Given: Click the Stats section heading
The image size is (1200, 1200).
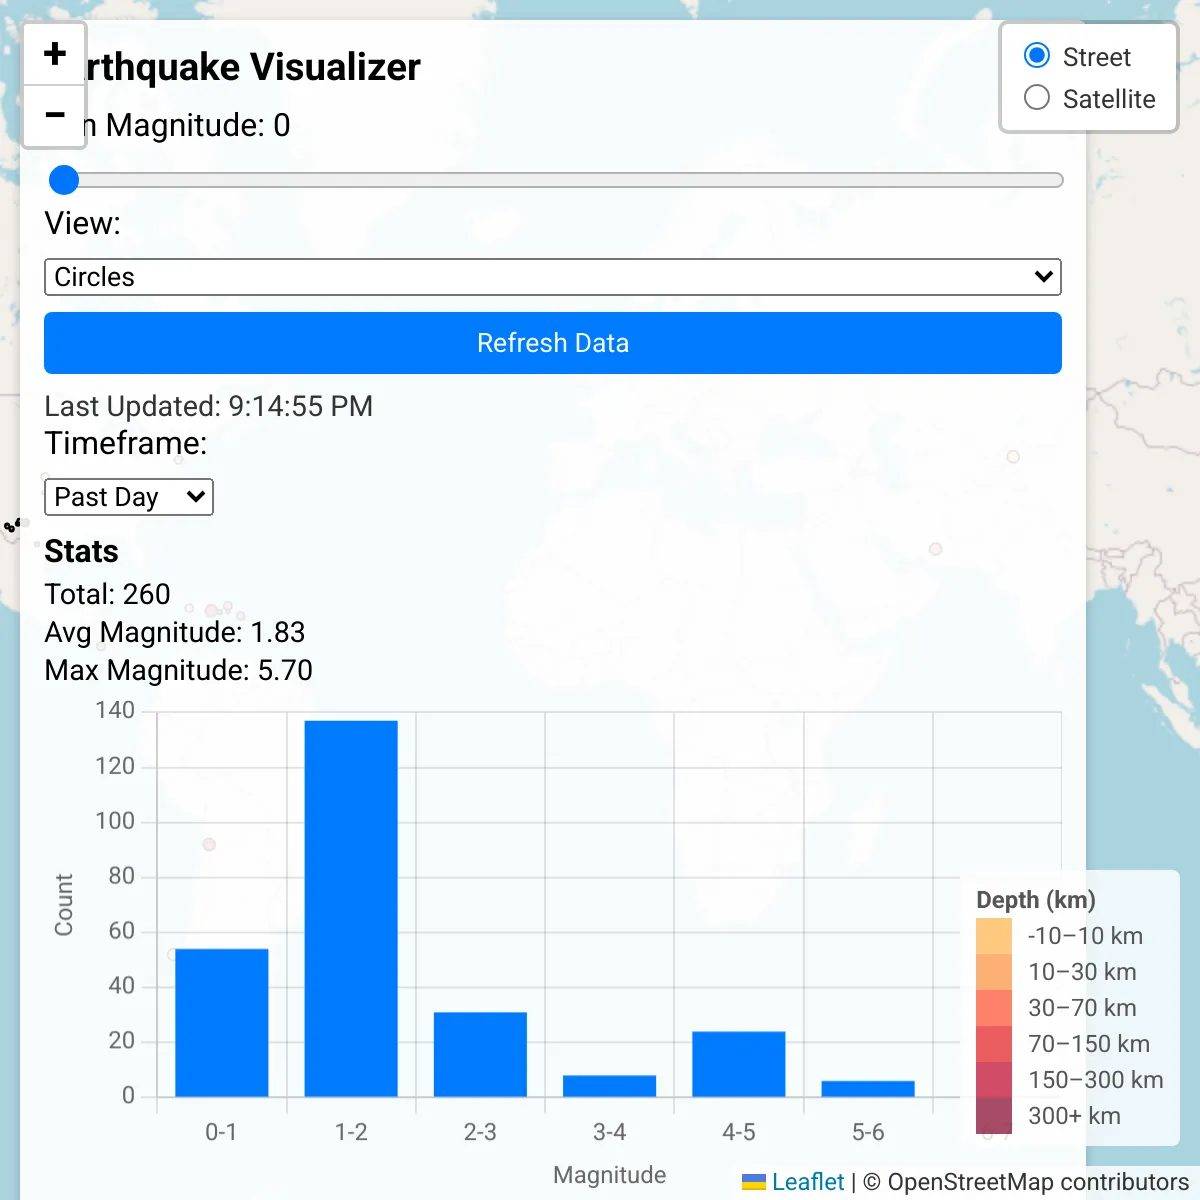Looking at the screenshot, I should 81,551.
